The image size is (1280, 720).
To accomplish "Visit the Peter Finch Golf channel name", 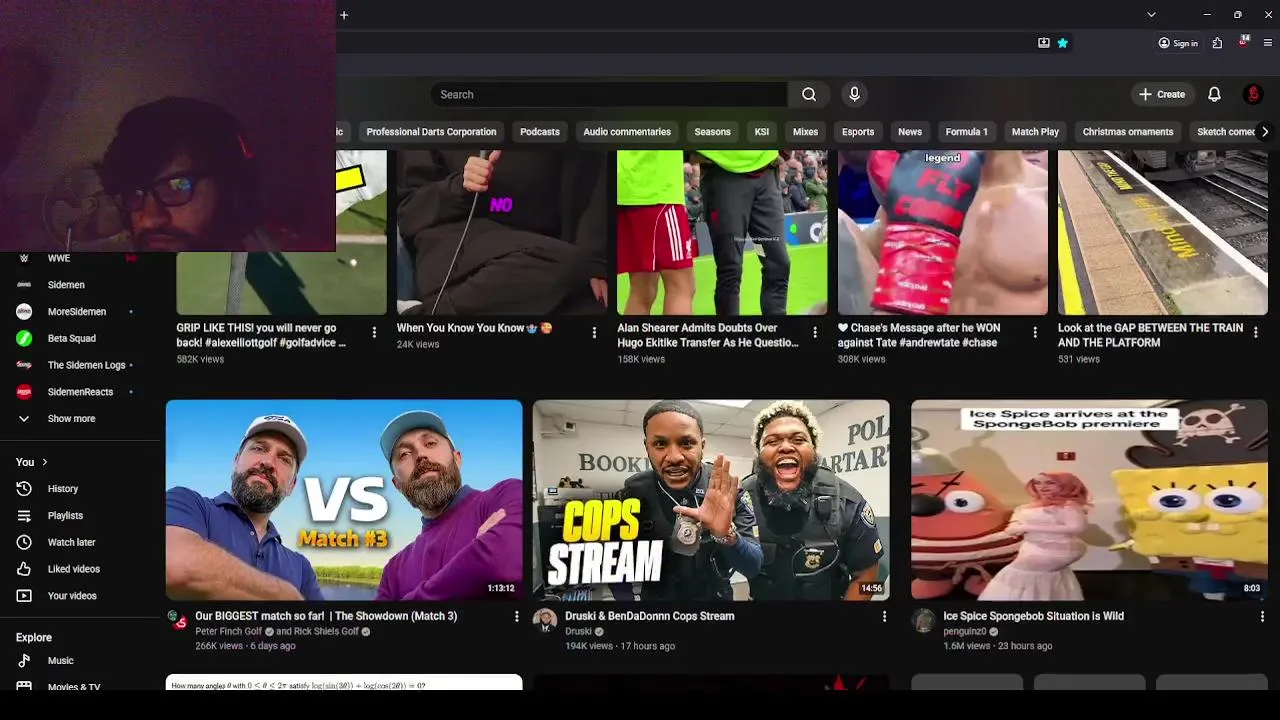I will tap(229, 632).
